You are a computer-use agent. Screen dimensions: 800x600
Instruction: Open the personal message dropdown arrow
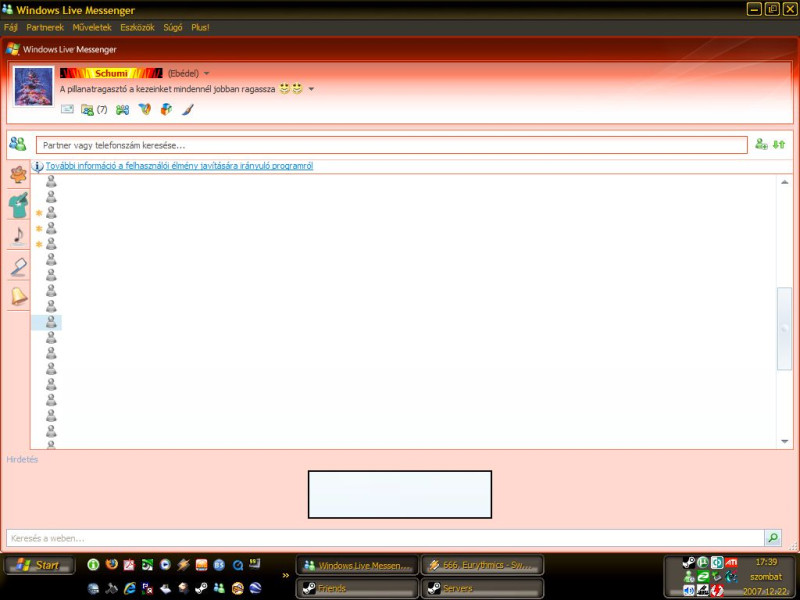coord(311,89)
